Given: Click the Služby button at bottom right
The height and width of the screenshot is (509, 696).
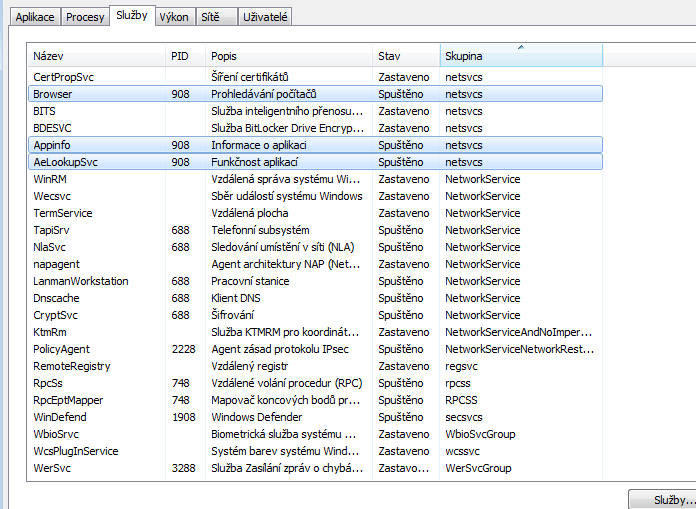Looking at the screenshot, I should coord(662,499).
